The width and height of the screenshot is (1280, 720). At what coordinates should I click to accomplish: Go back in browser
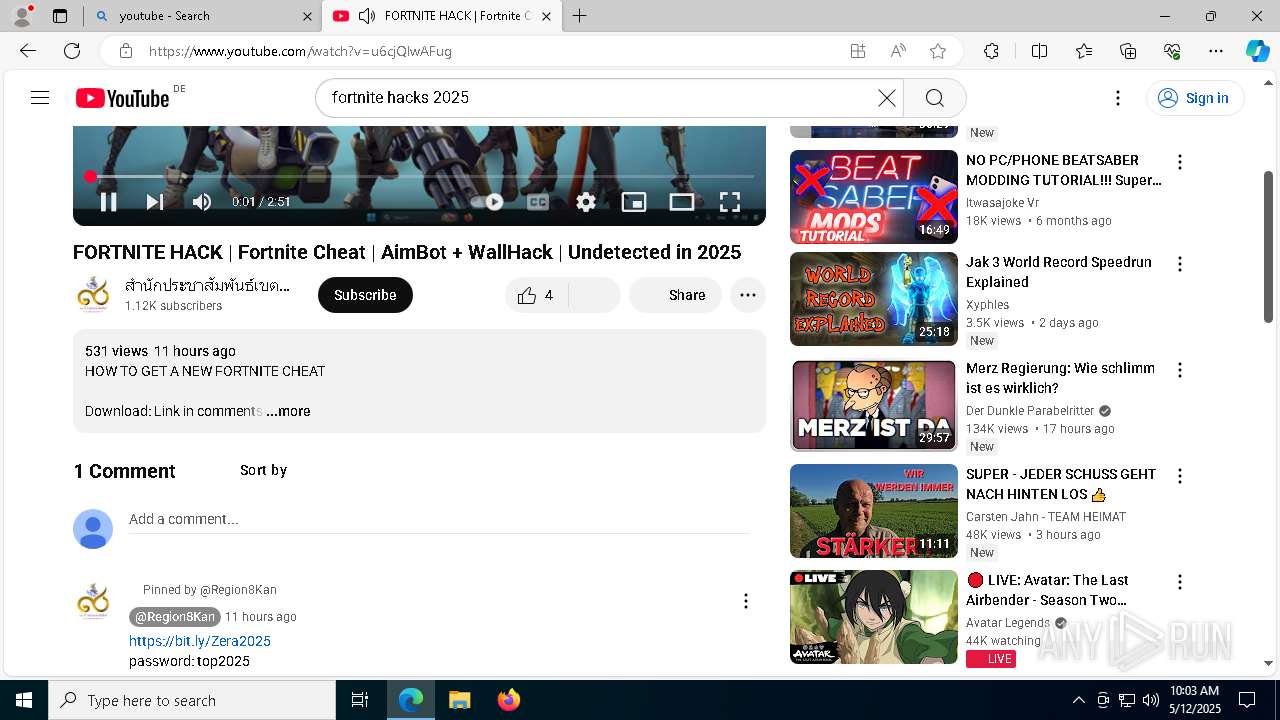pos(28,51)
